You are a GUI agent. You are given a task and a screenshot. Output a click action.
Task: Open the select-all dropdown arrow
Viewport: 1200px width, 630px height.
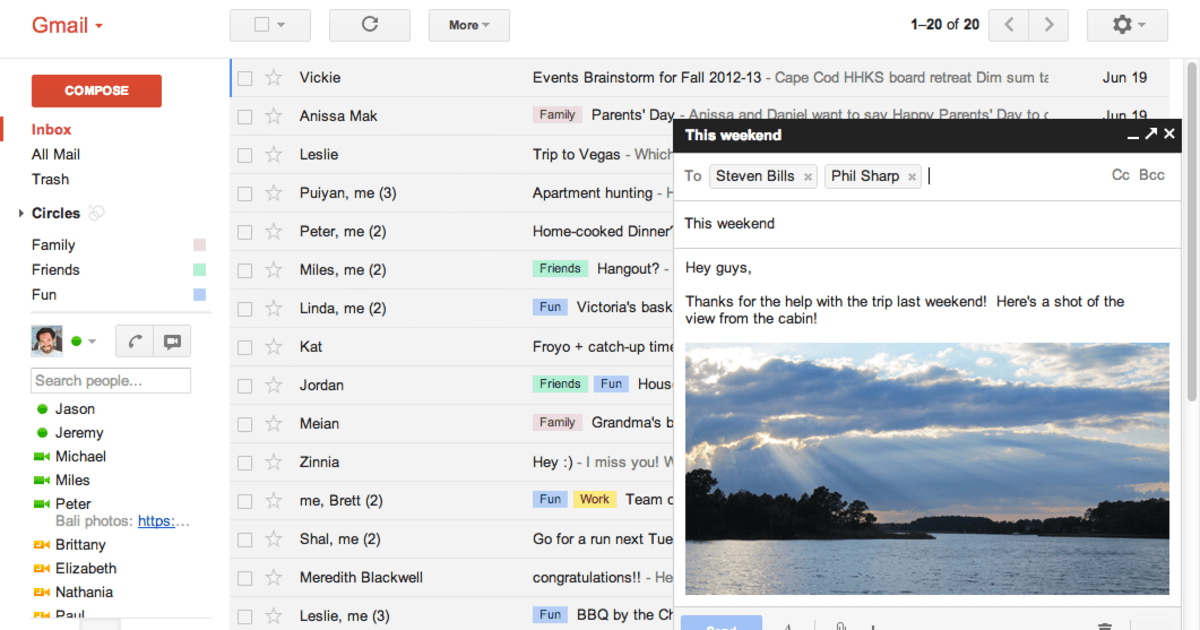[281, 26]
